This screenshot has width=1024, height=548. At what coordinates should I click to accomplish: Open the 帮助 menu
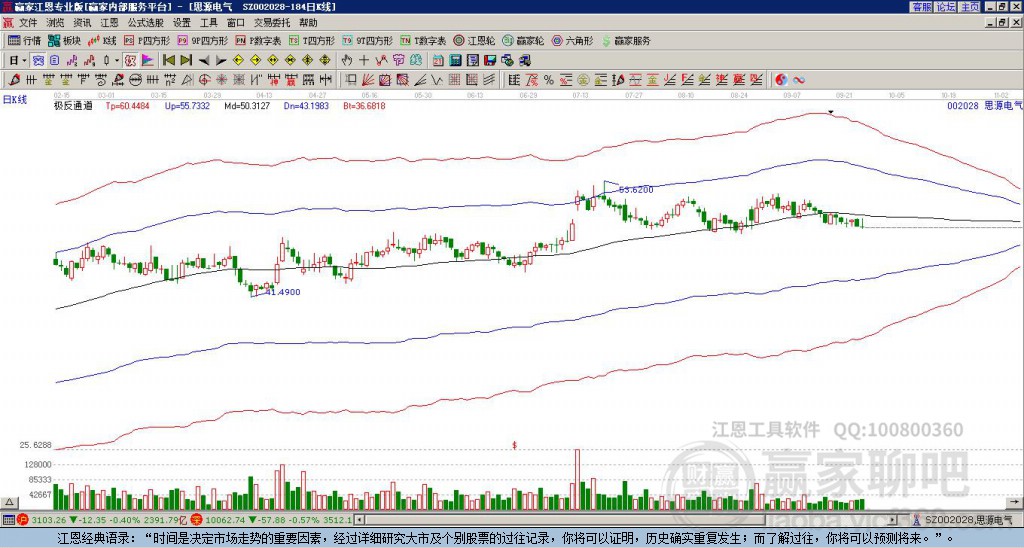point(308,23)
